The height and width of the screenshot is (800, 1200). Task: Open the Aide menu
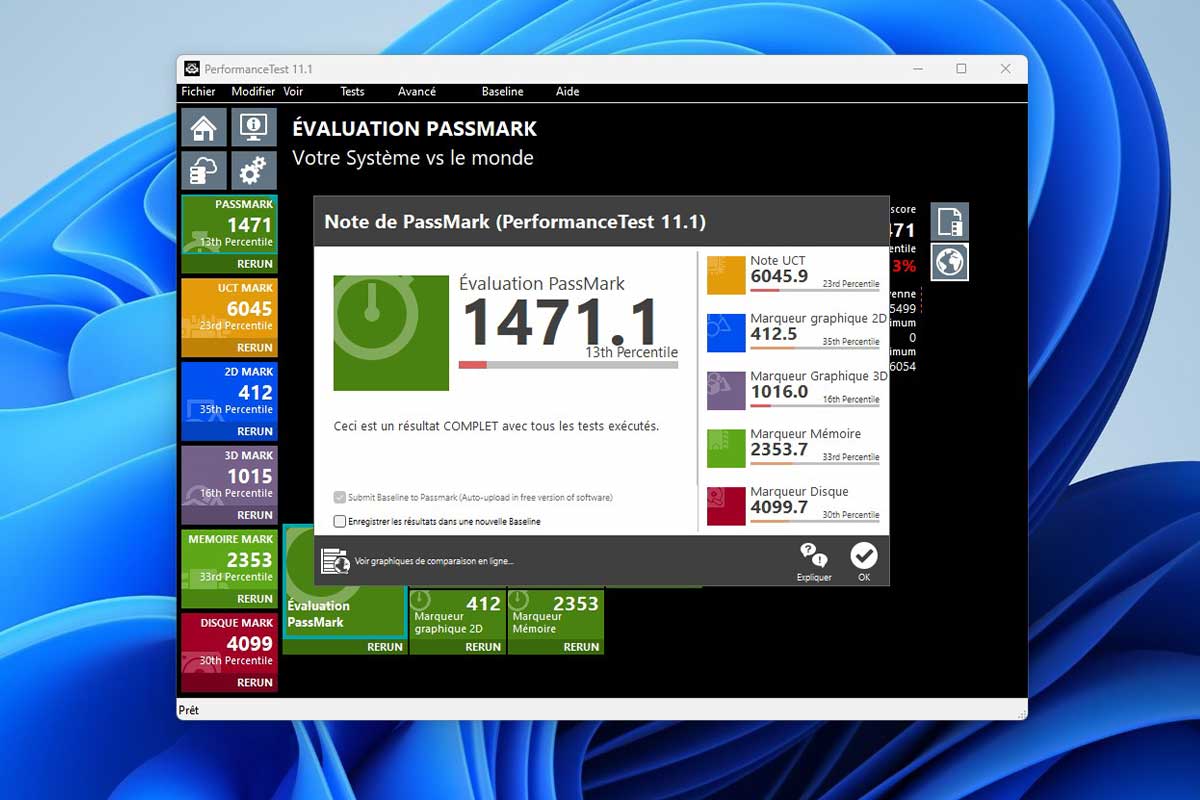click(x=568, y=91)
